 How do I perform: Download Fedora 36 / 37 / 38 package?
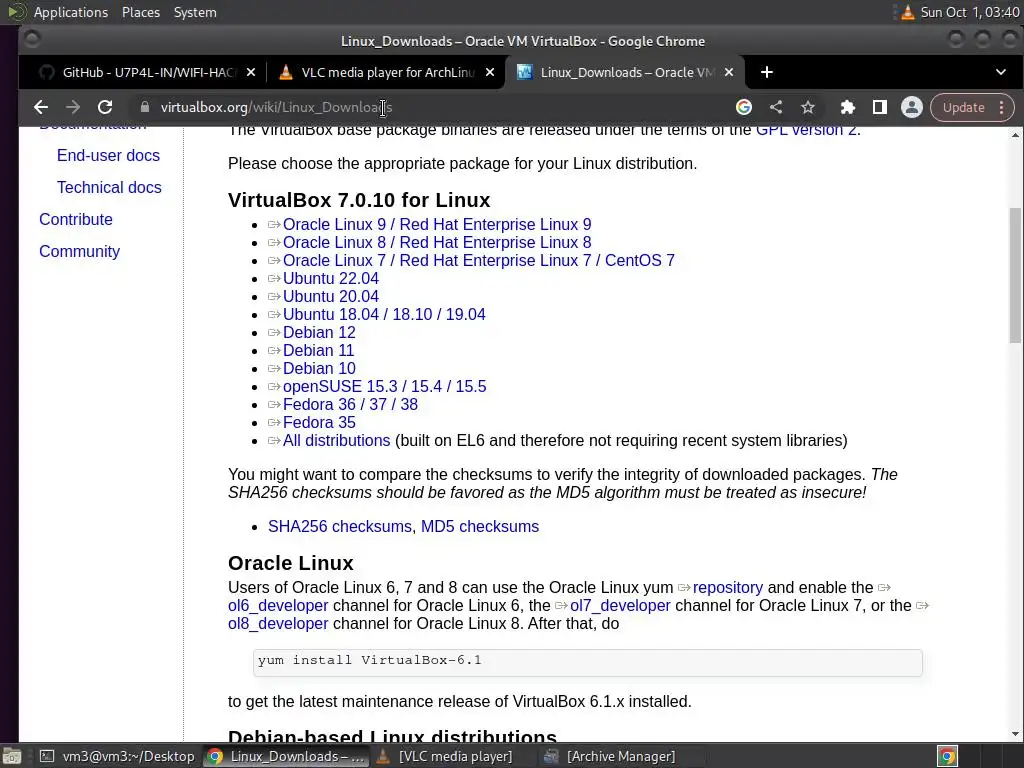tap(350, 404)
